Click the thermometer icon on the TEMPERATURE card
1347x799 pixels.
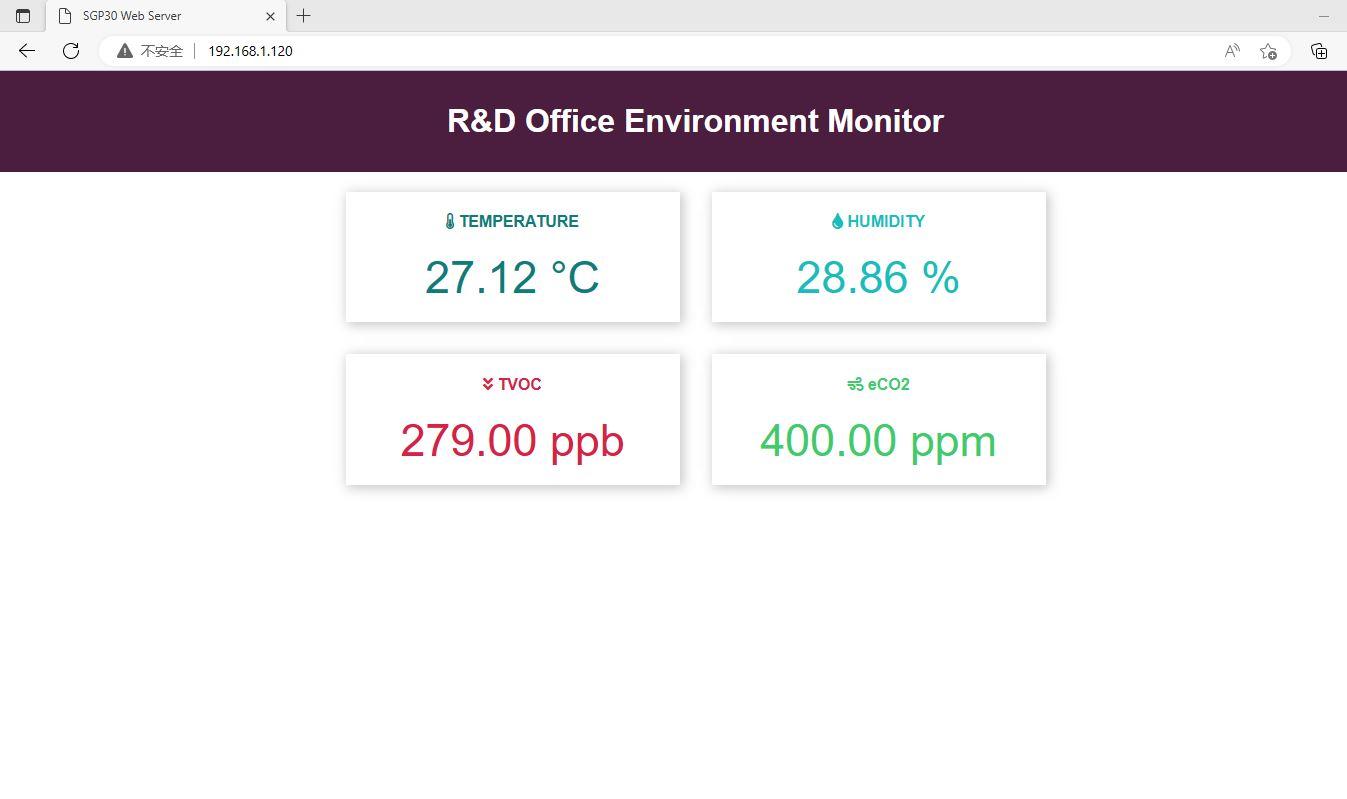coord(450,221)
